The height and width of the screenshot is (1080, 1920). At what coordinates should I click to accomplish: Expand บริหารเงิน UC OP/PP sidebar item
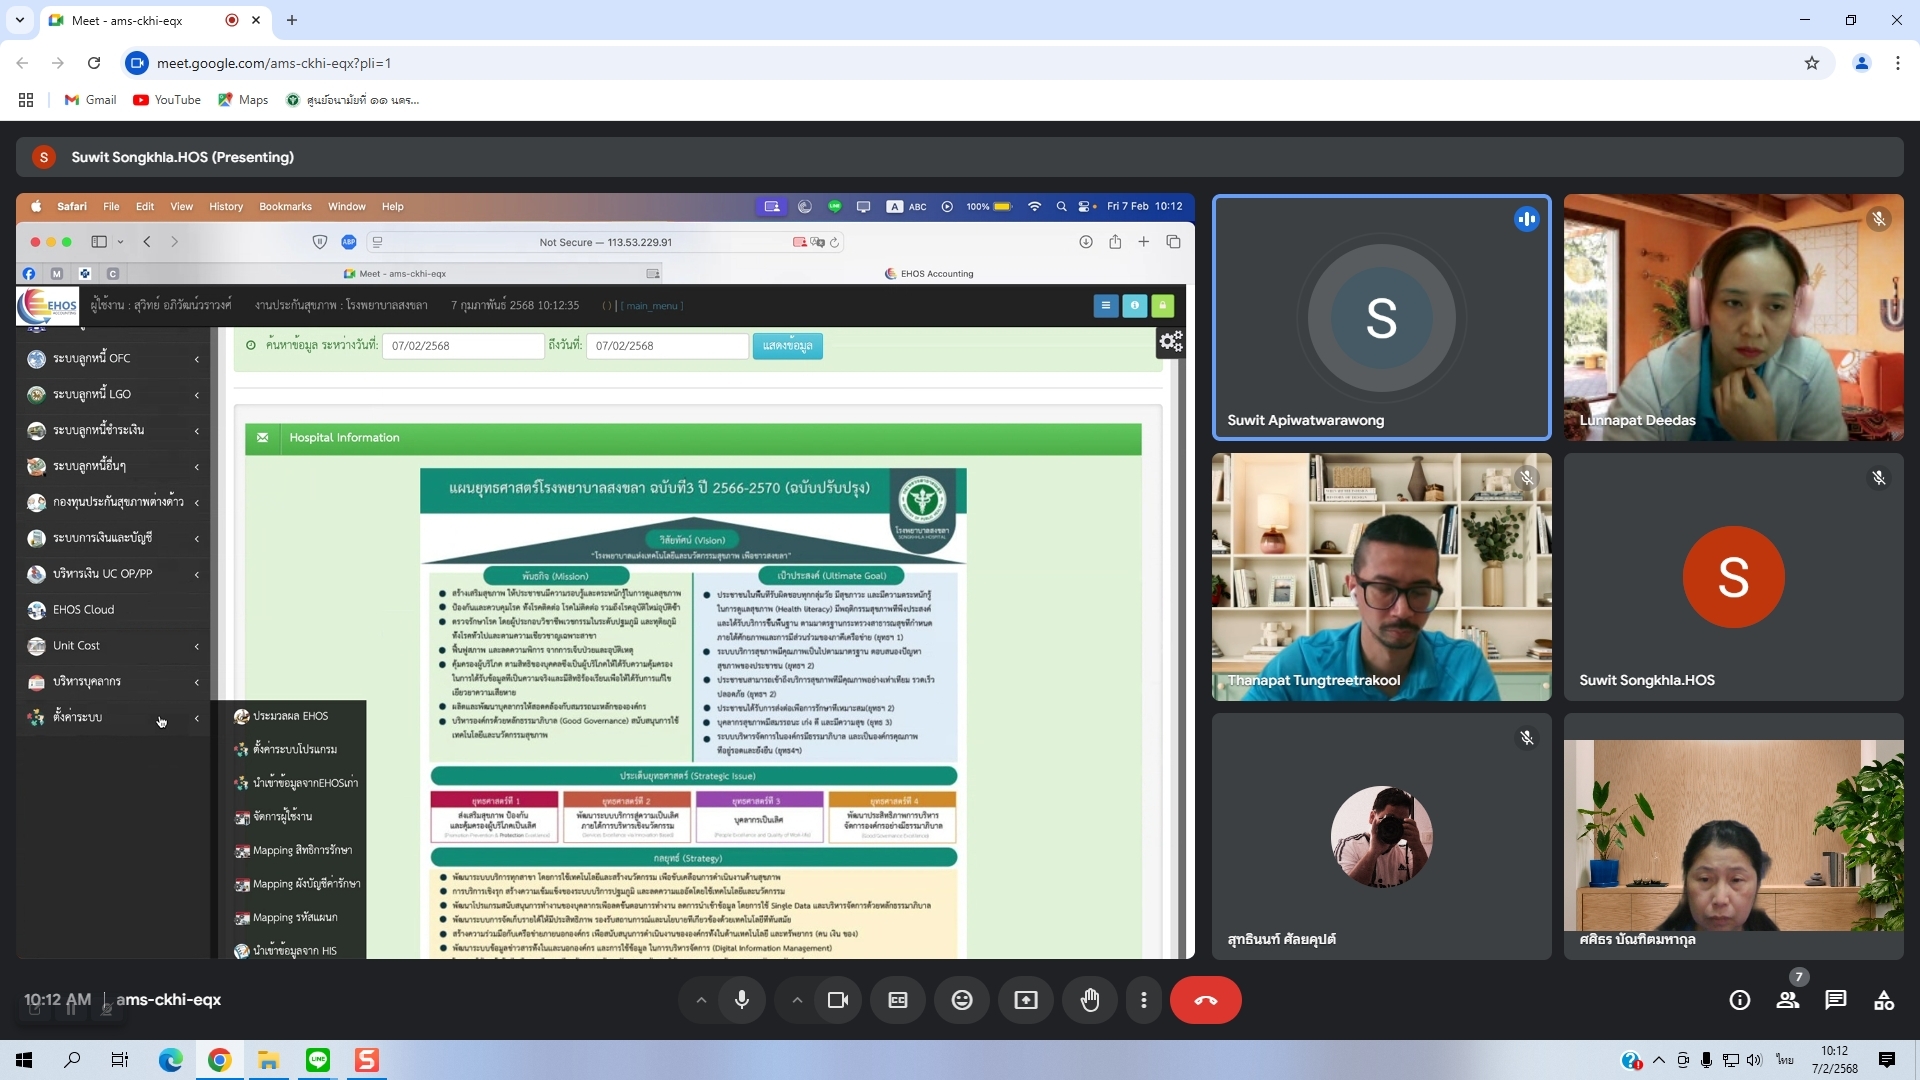click(x=114, y=574)
